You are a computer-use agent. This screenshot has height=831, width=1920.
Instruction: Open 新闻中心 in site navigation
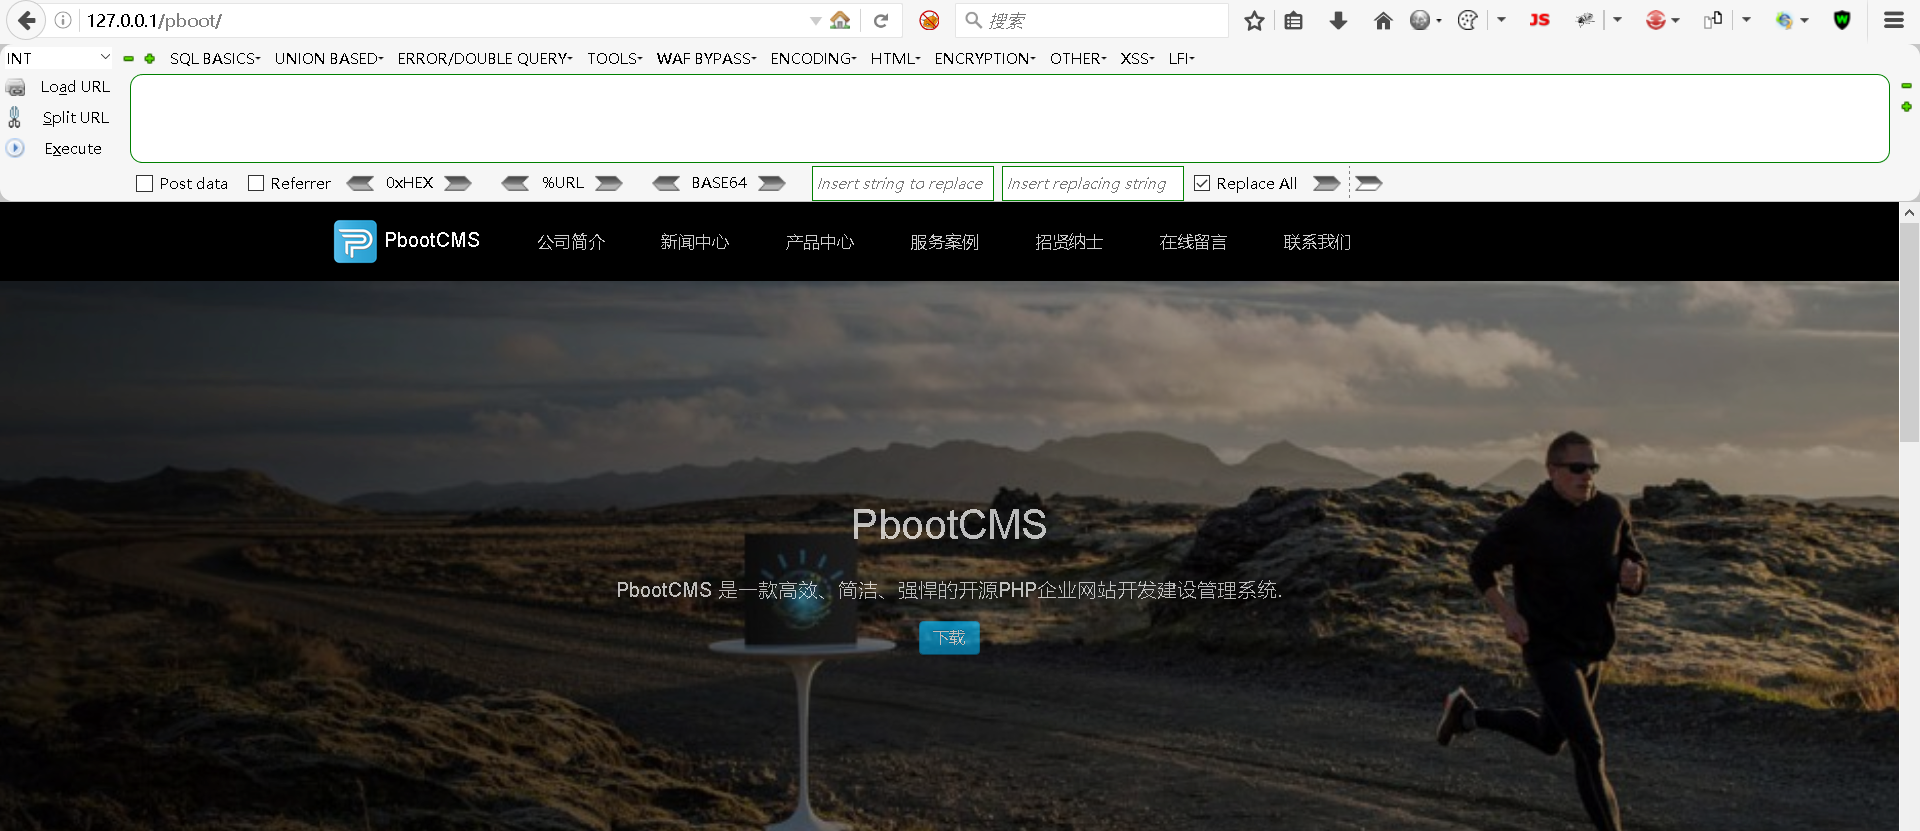695,242
